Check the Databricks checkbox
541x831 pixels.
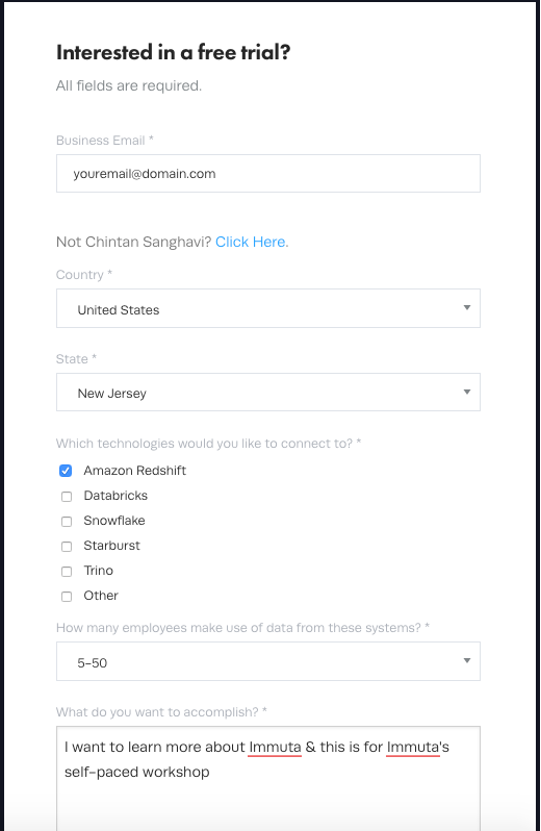(x=66, y=497)
